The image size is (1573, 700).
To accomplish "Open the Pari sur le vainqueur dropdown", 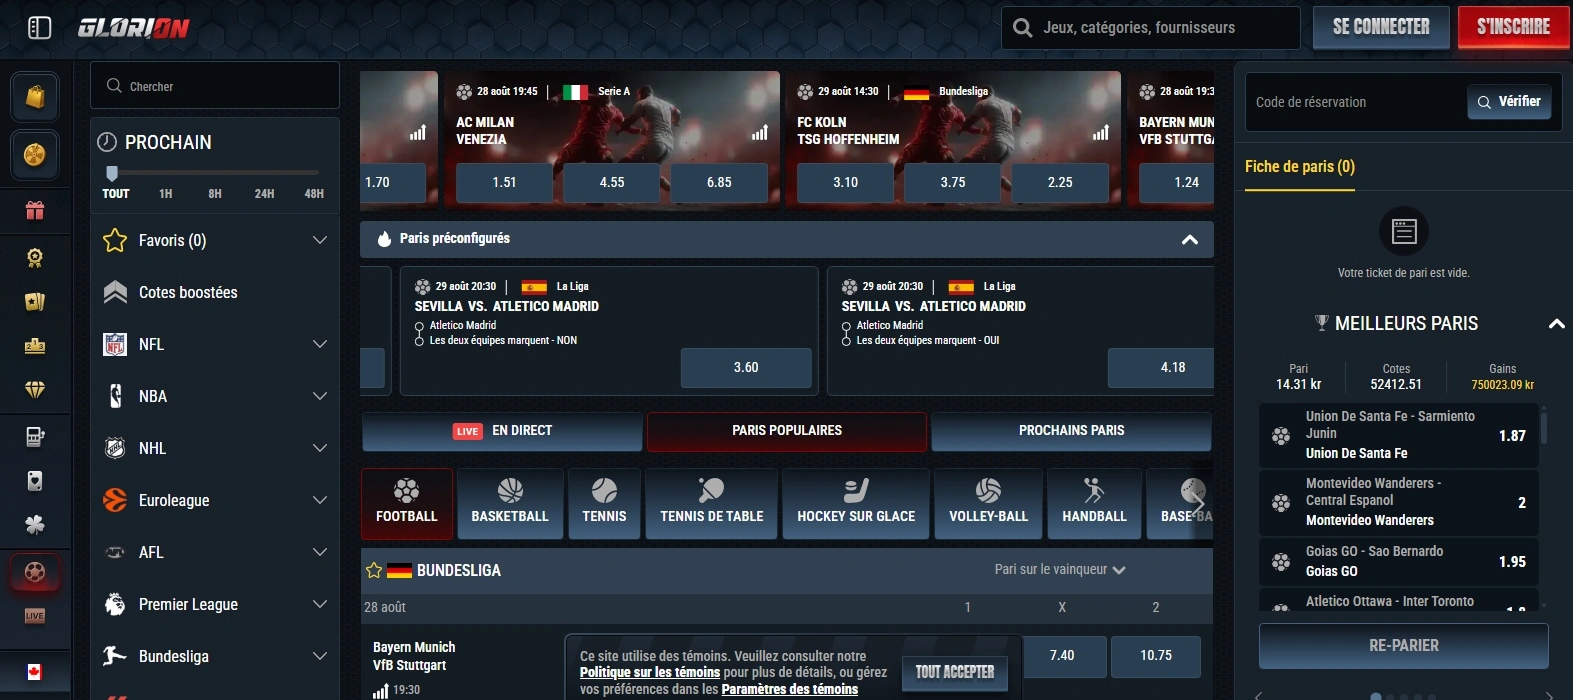I will [x=1060, y=569].
